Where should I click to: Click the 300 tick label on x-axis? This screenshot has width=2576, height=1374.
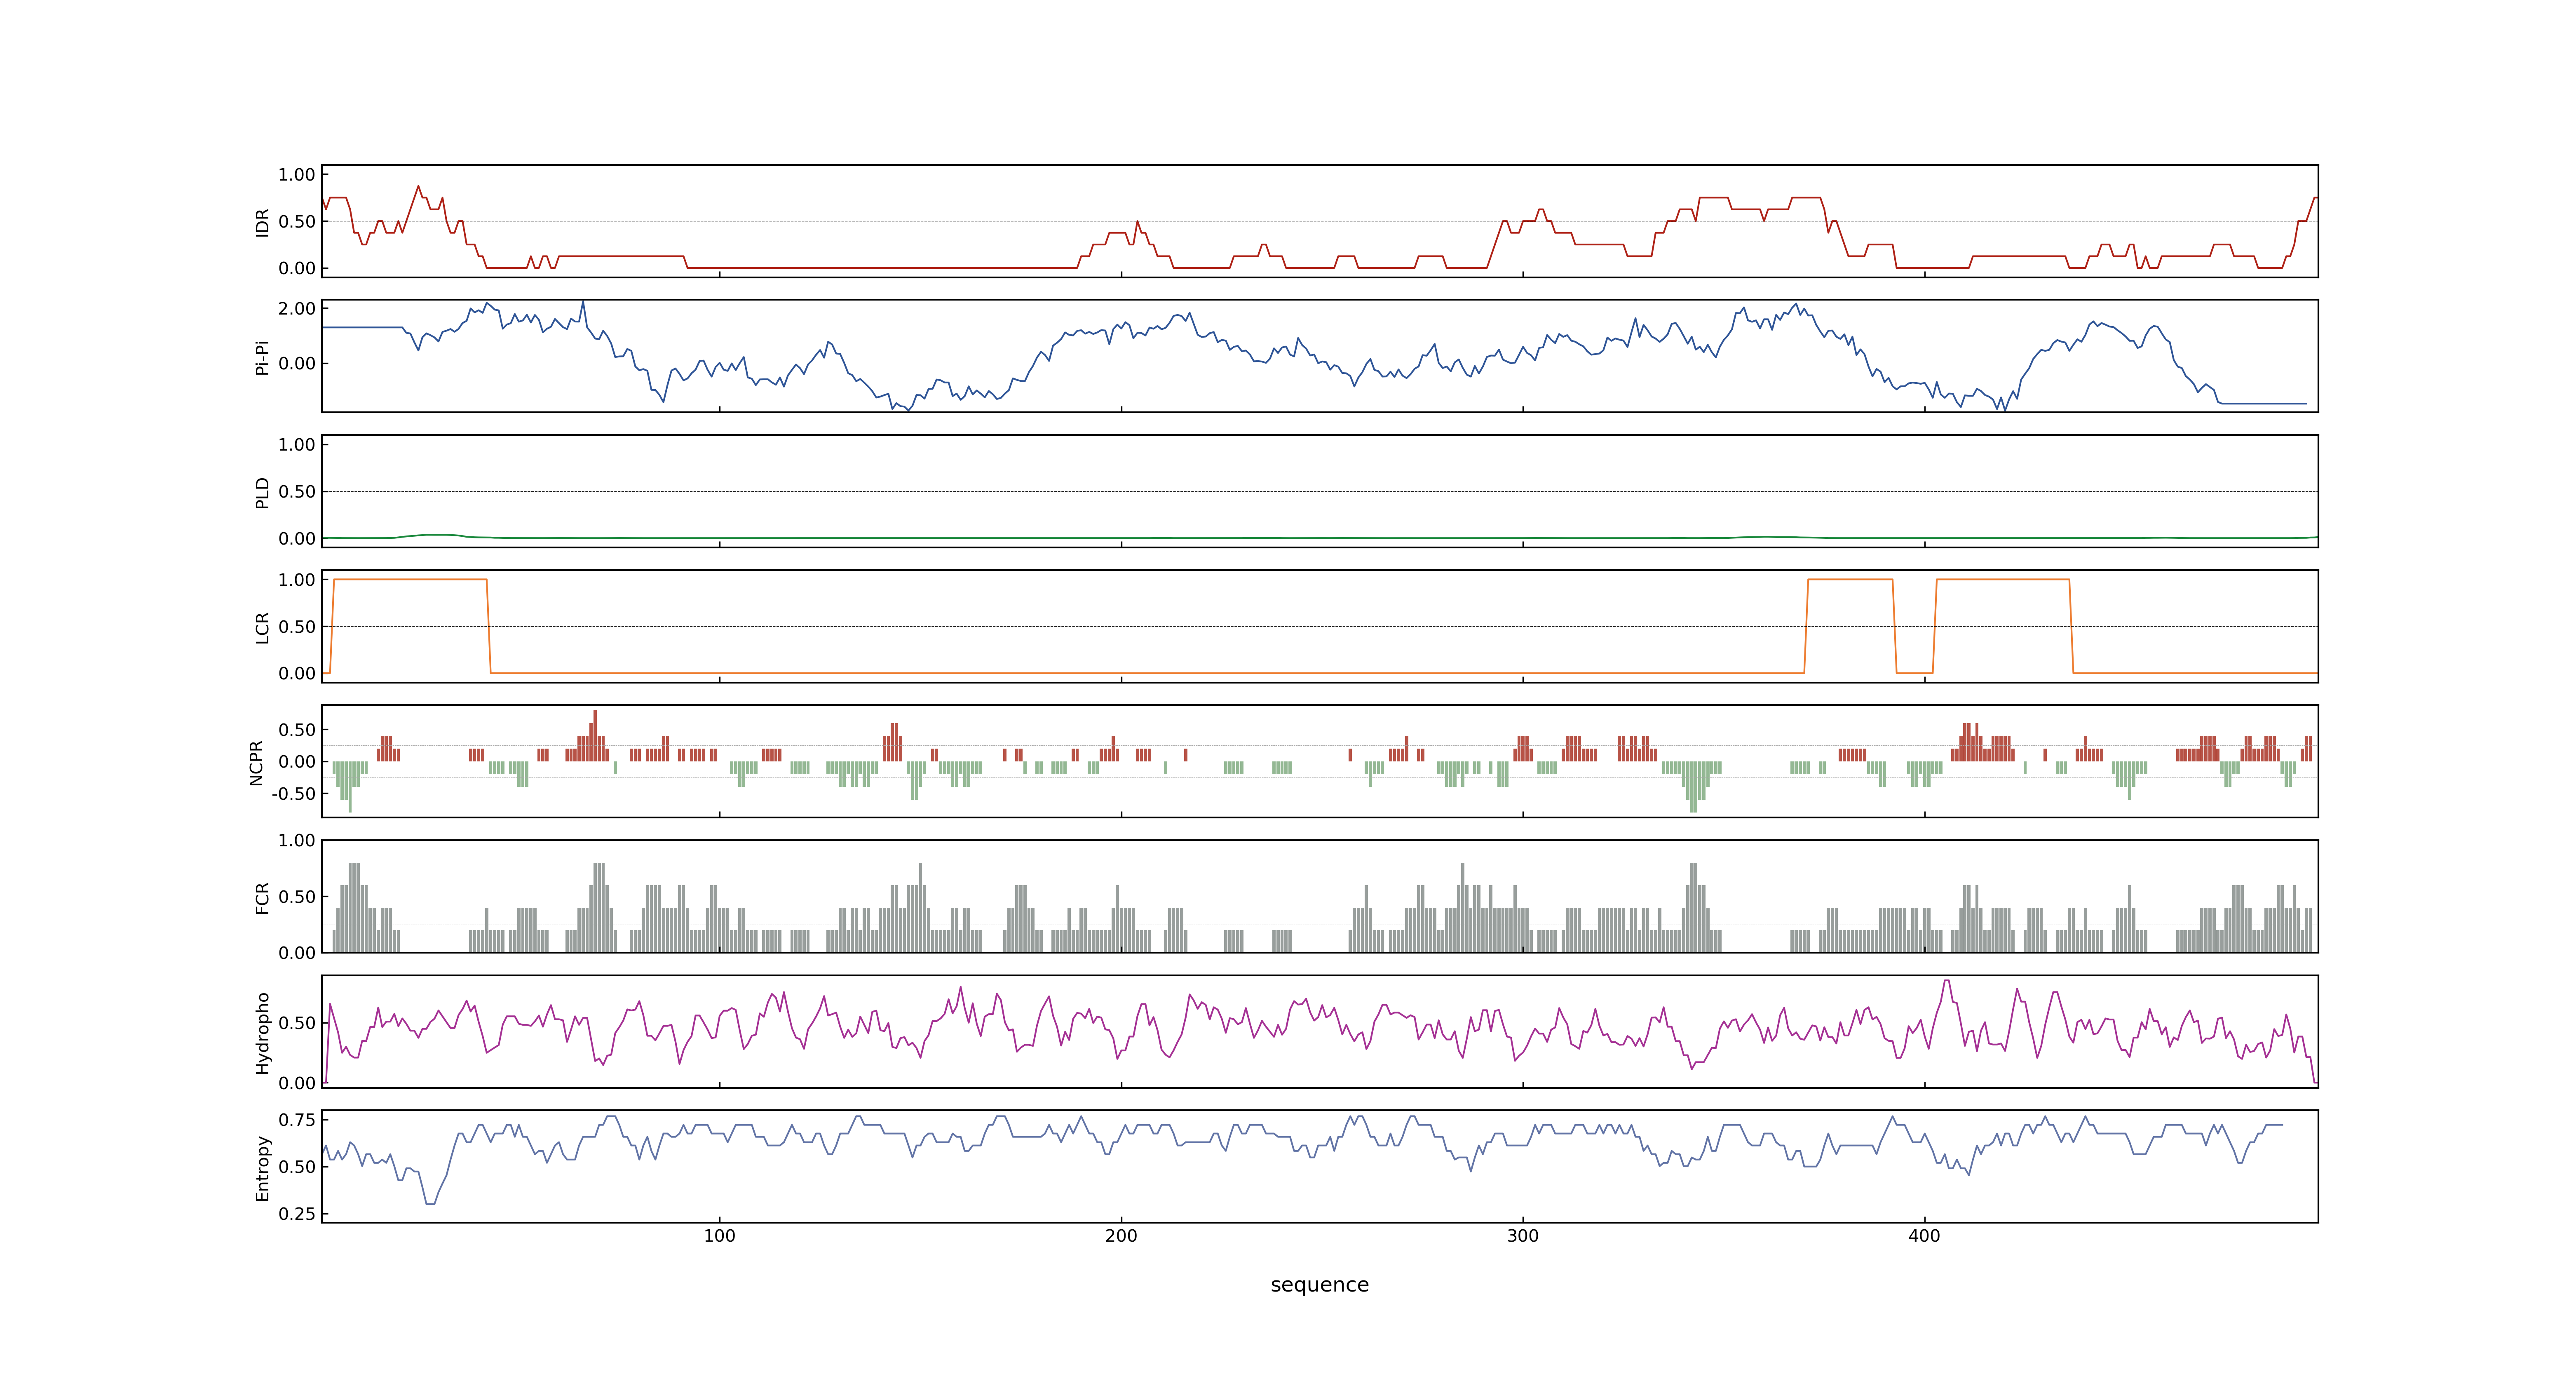pyautogui.click(x=1523, y=1235)
